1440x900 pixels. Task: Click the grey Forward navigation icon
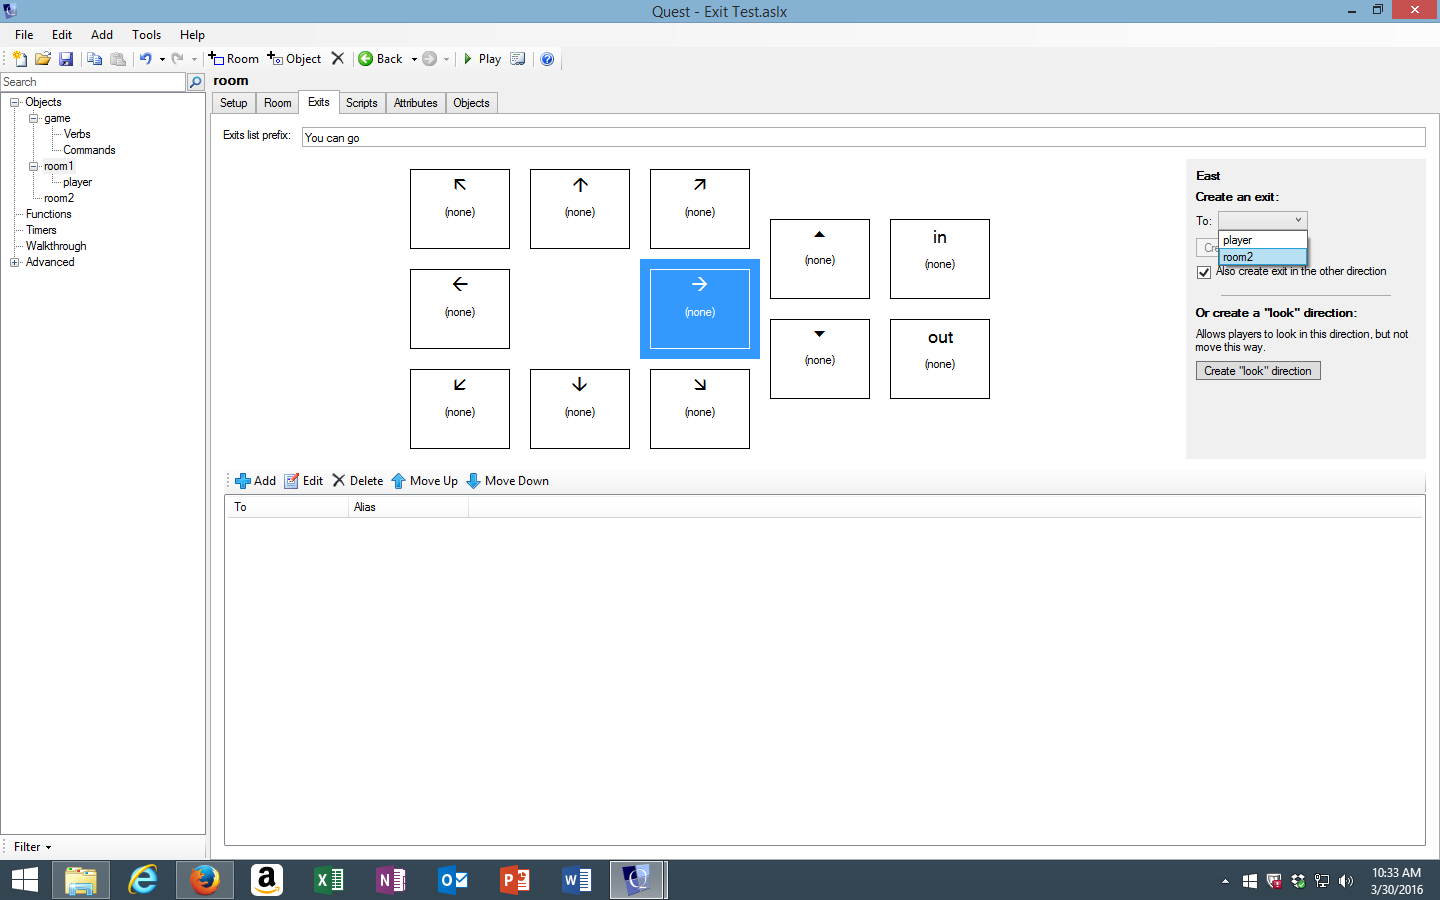(x=430, y=59)
